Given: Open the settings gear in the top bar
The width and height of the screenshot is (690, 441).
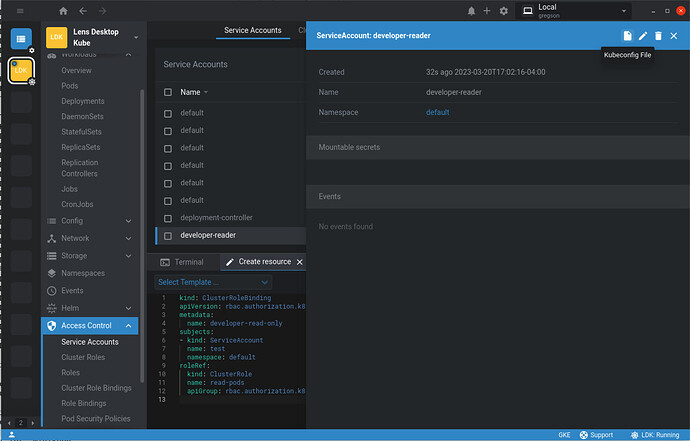Looking at the screenshot, I should 504,11.
